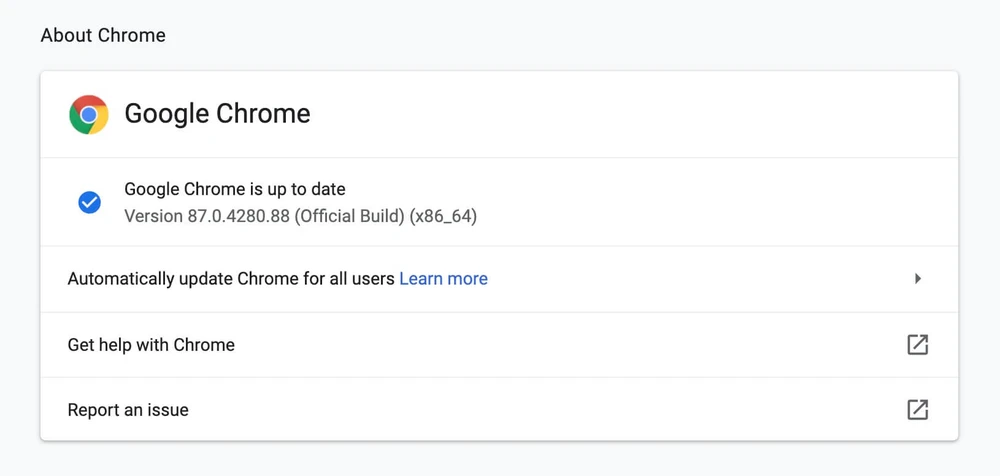Viewport: 1000px width, 476px height.
Task: Click the 'Google Chrome is up to date' status
Action: point(235,189)
